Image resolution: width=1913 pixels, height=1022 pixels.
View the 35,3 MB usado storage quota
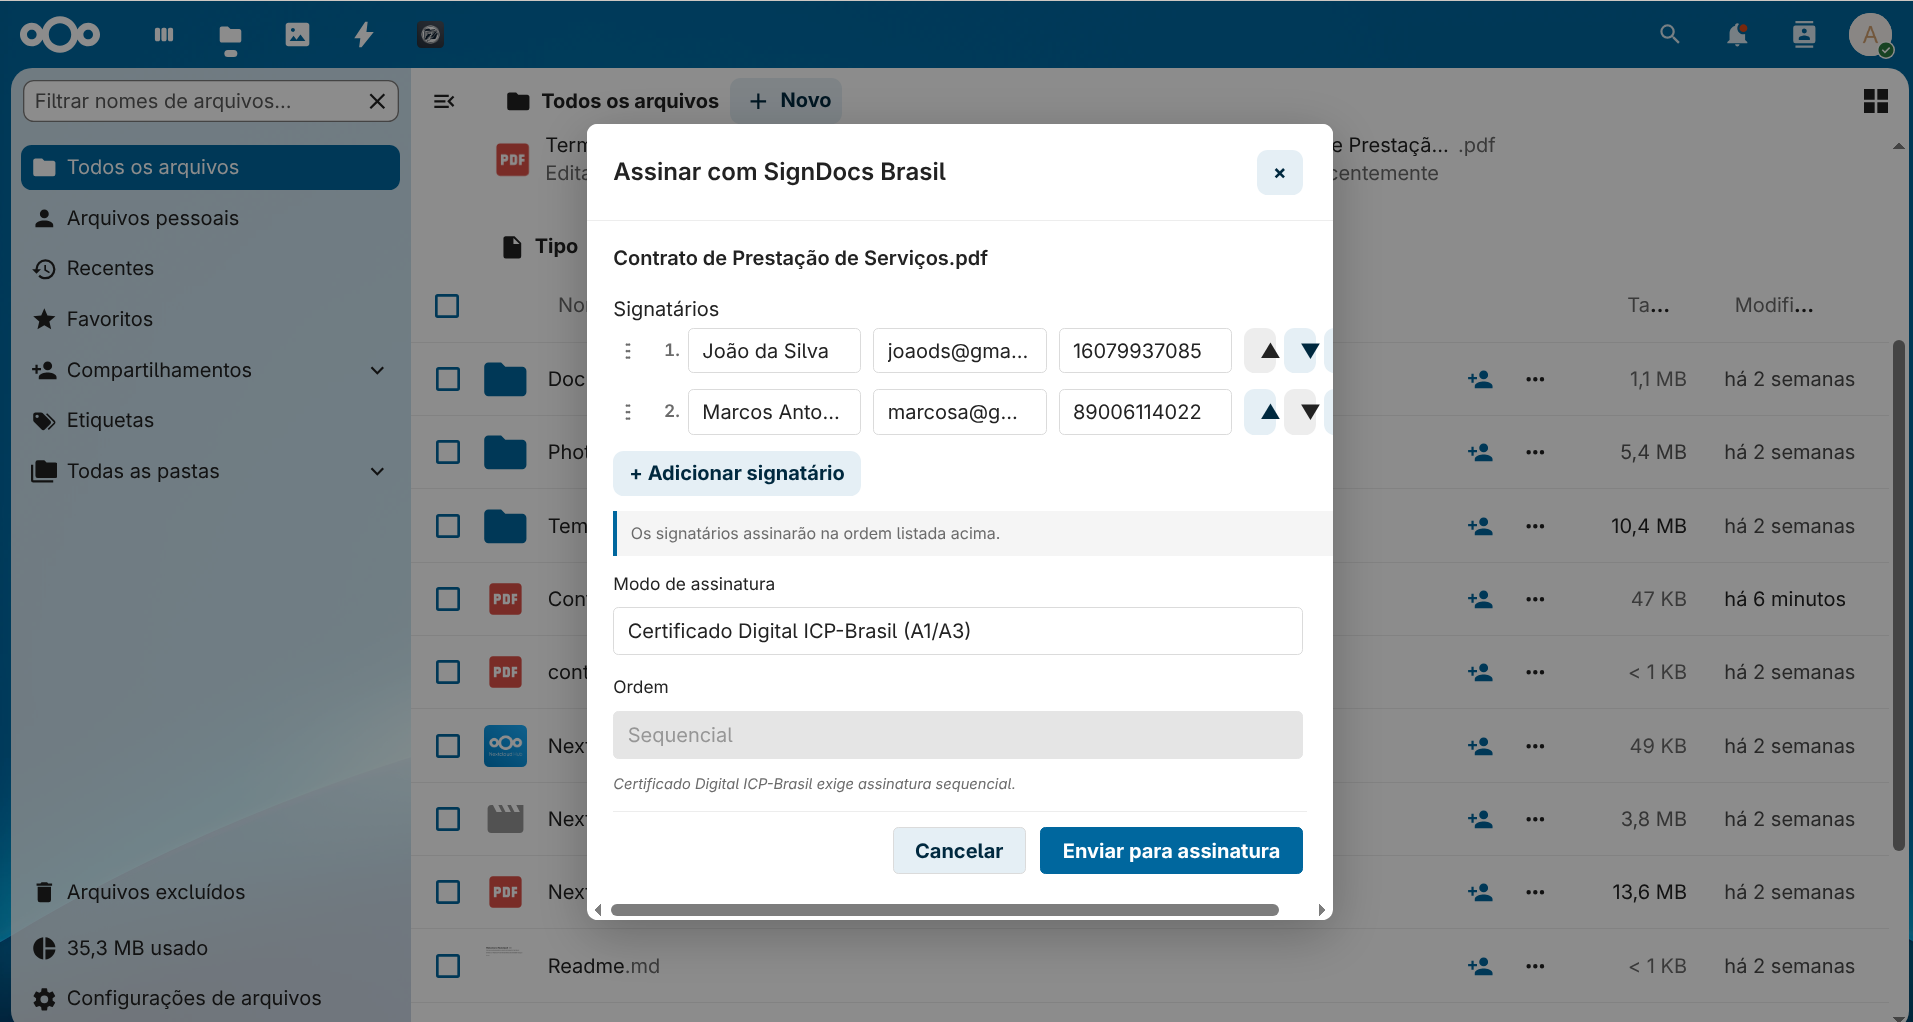[210, 948]
